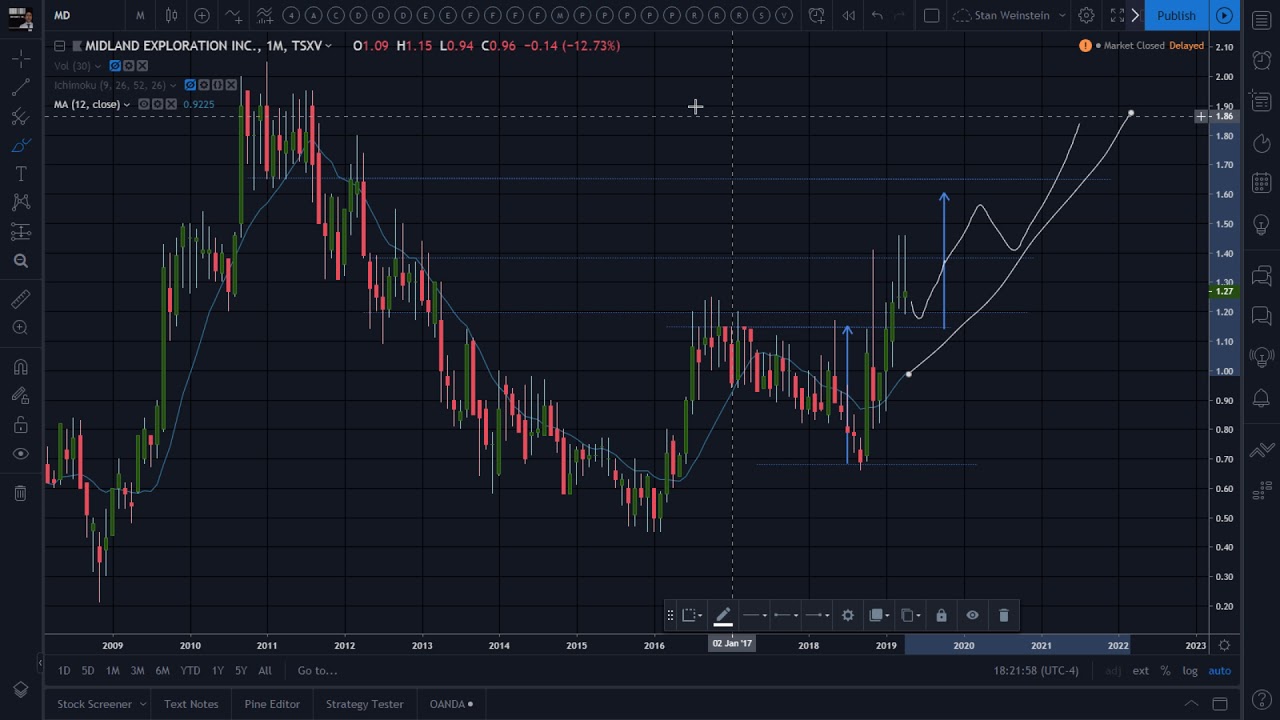Toggle the log price scale
Screen dimensions: 1280x720
click(x=1190, y=671)
